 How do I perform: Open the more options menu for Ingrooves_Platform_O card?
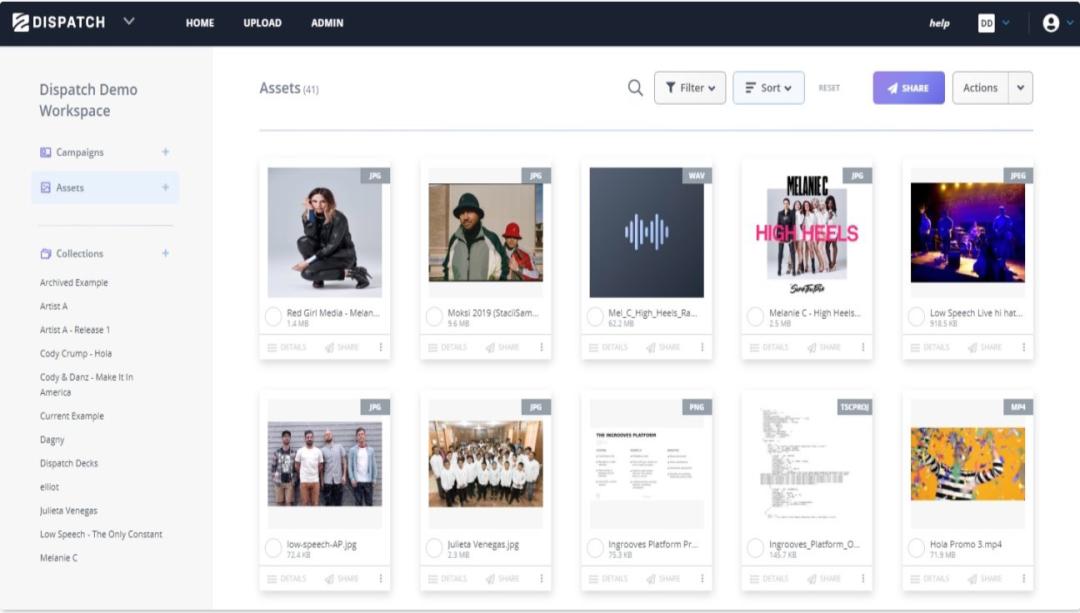tap(862, 579)
